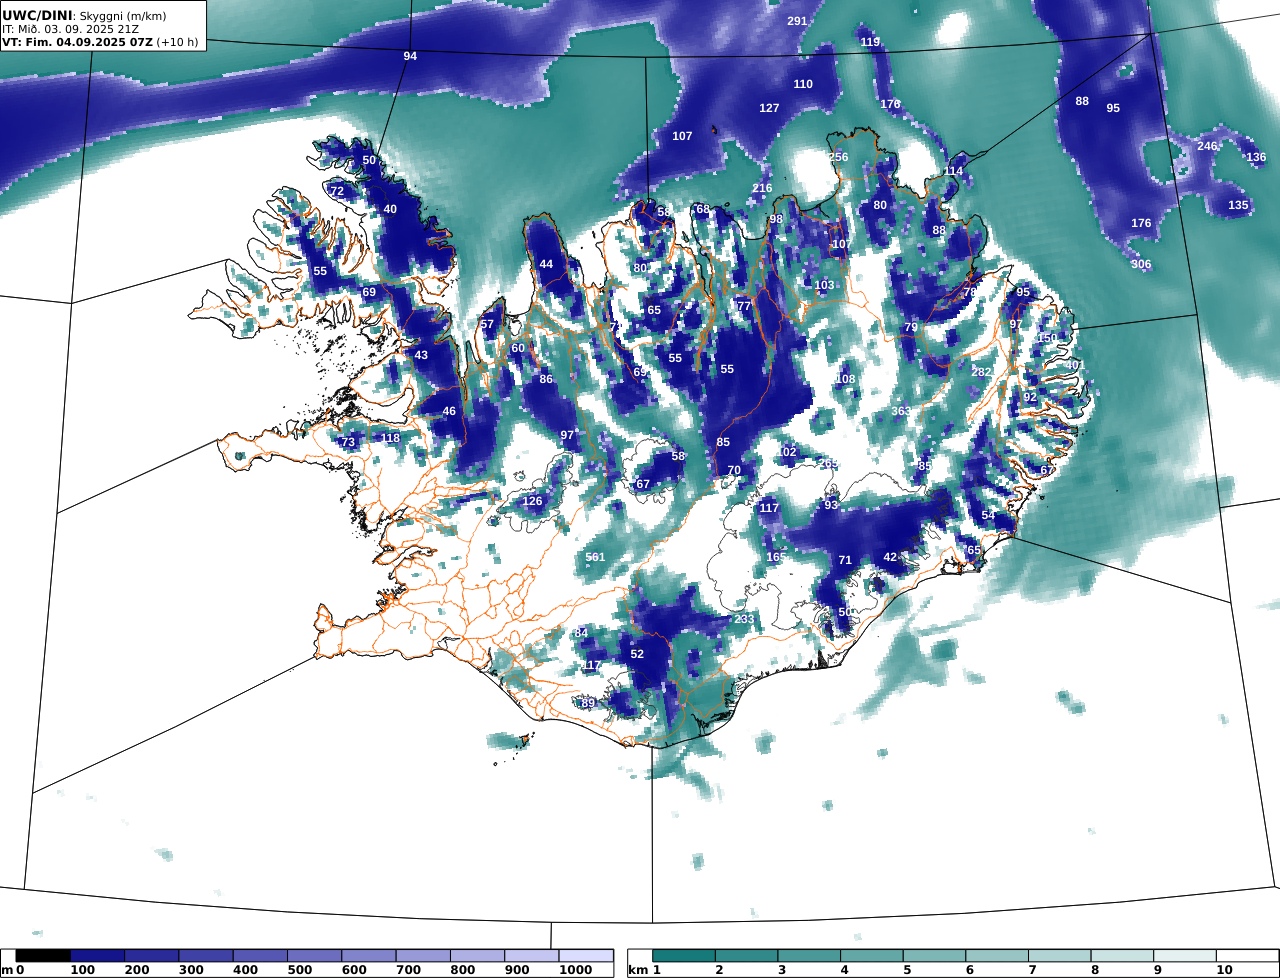1280x978 pixels.
Task: Click the valid time line 'VT: Fim. 04.09.2025 07Z'
Action: pyautogui.click(x=76, y=42)
